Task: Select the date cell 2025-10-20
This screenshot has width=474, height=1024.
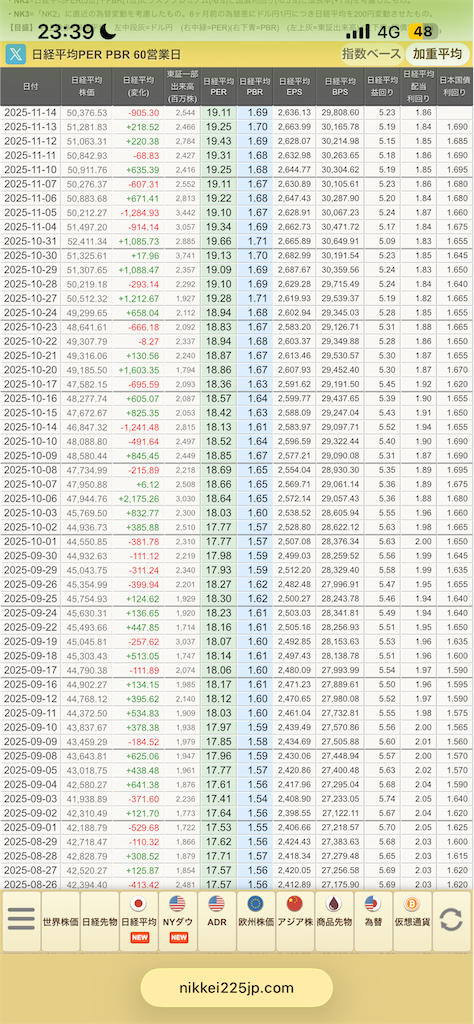Action: [31, 369]
